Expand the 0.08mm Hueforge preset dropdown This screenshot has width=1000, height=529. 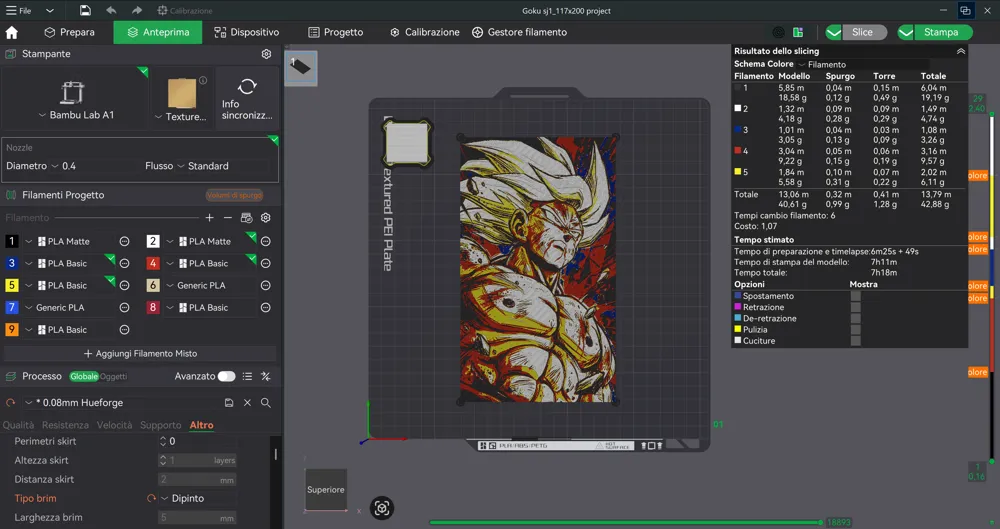coord(29,403)
